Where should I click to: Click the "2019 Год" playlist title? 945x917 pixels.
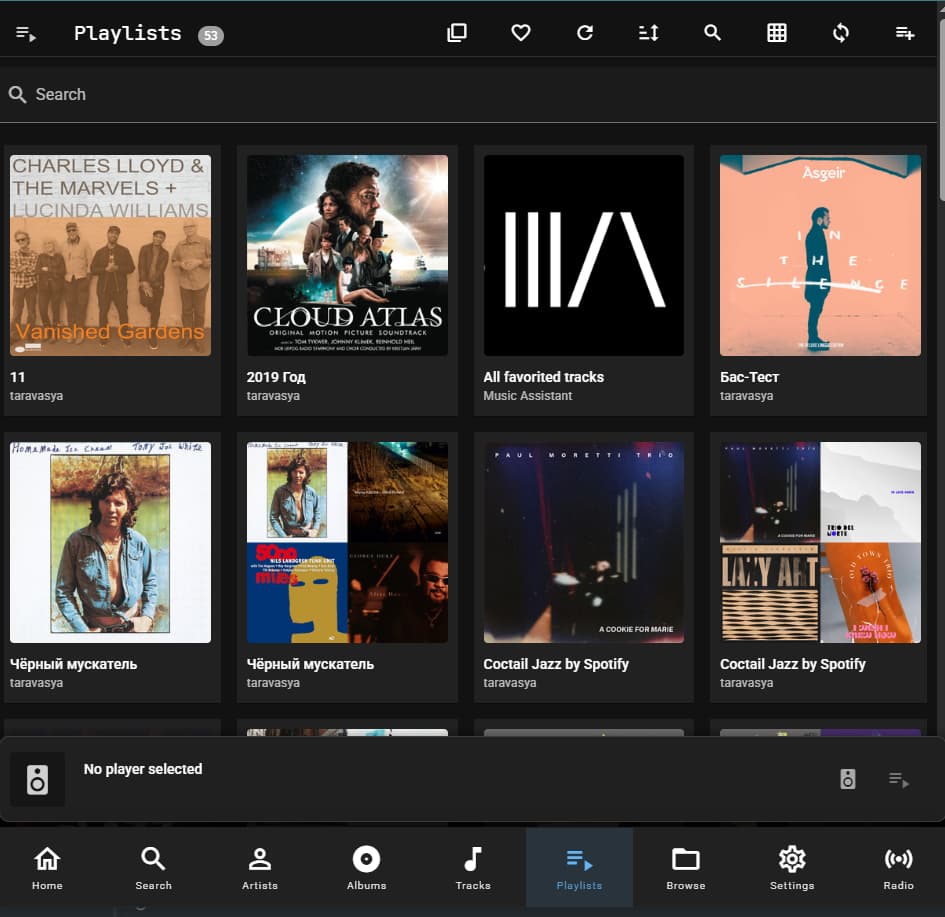click(276, 377)
